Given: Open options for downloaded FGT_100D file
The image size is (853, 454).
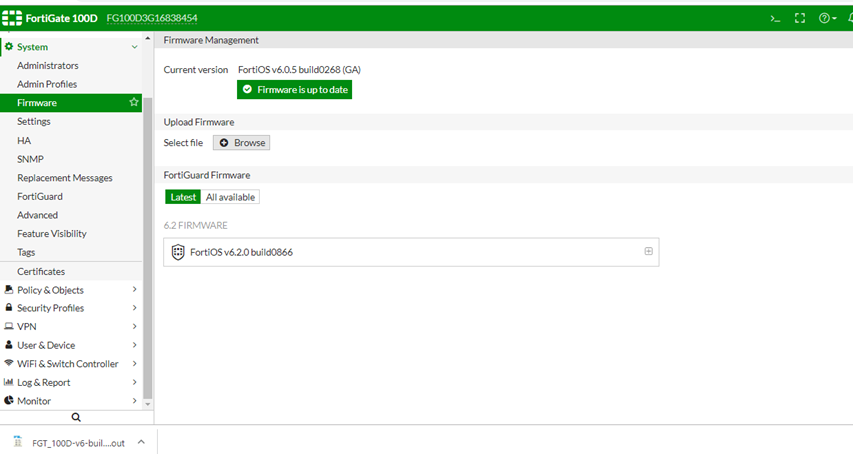Looking at the screenshot, I should click(141, 442).
